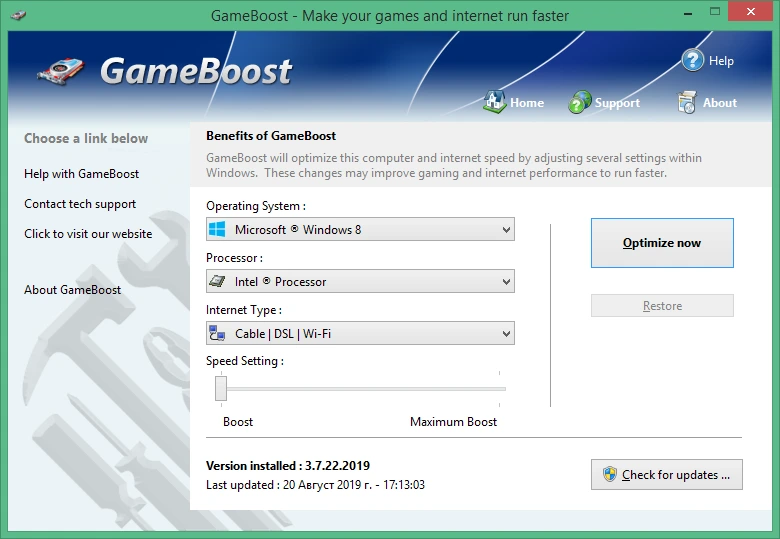Click the Benefits of GameBoost heading
Viewport: 780px width, 539px height.
point(271,136)
